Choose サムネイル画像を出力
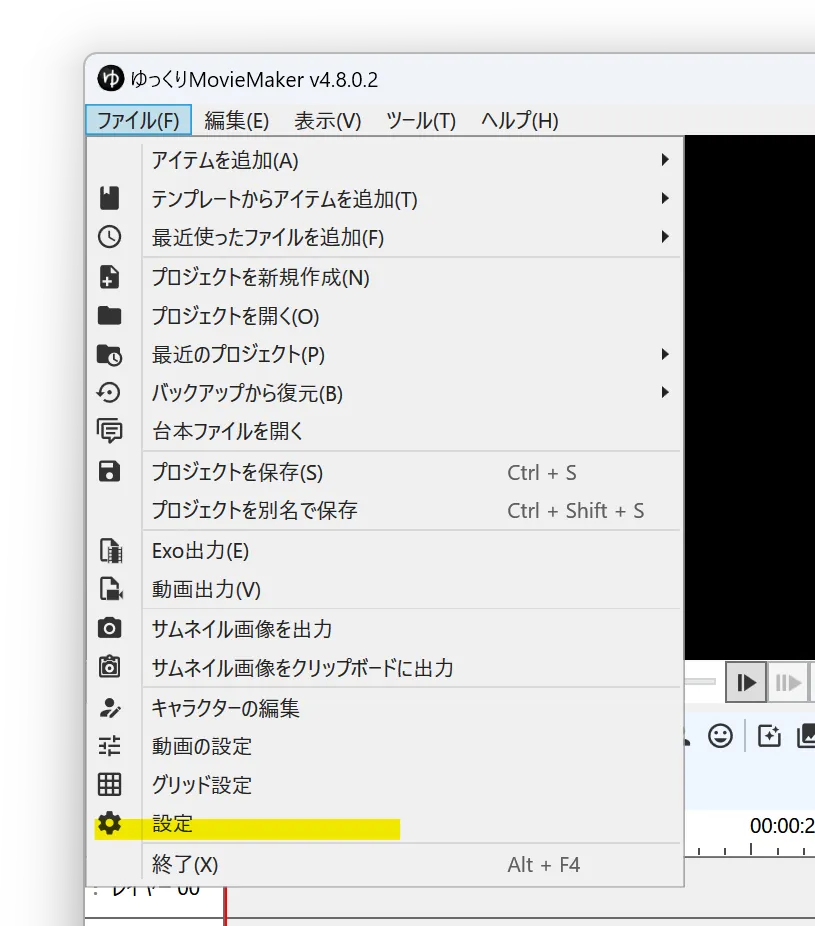This screenshot has height=926, width=815. (x=385, y=629)
